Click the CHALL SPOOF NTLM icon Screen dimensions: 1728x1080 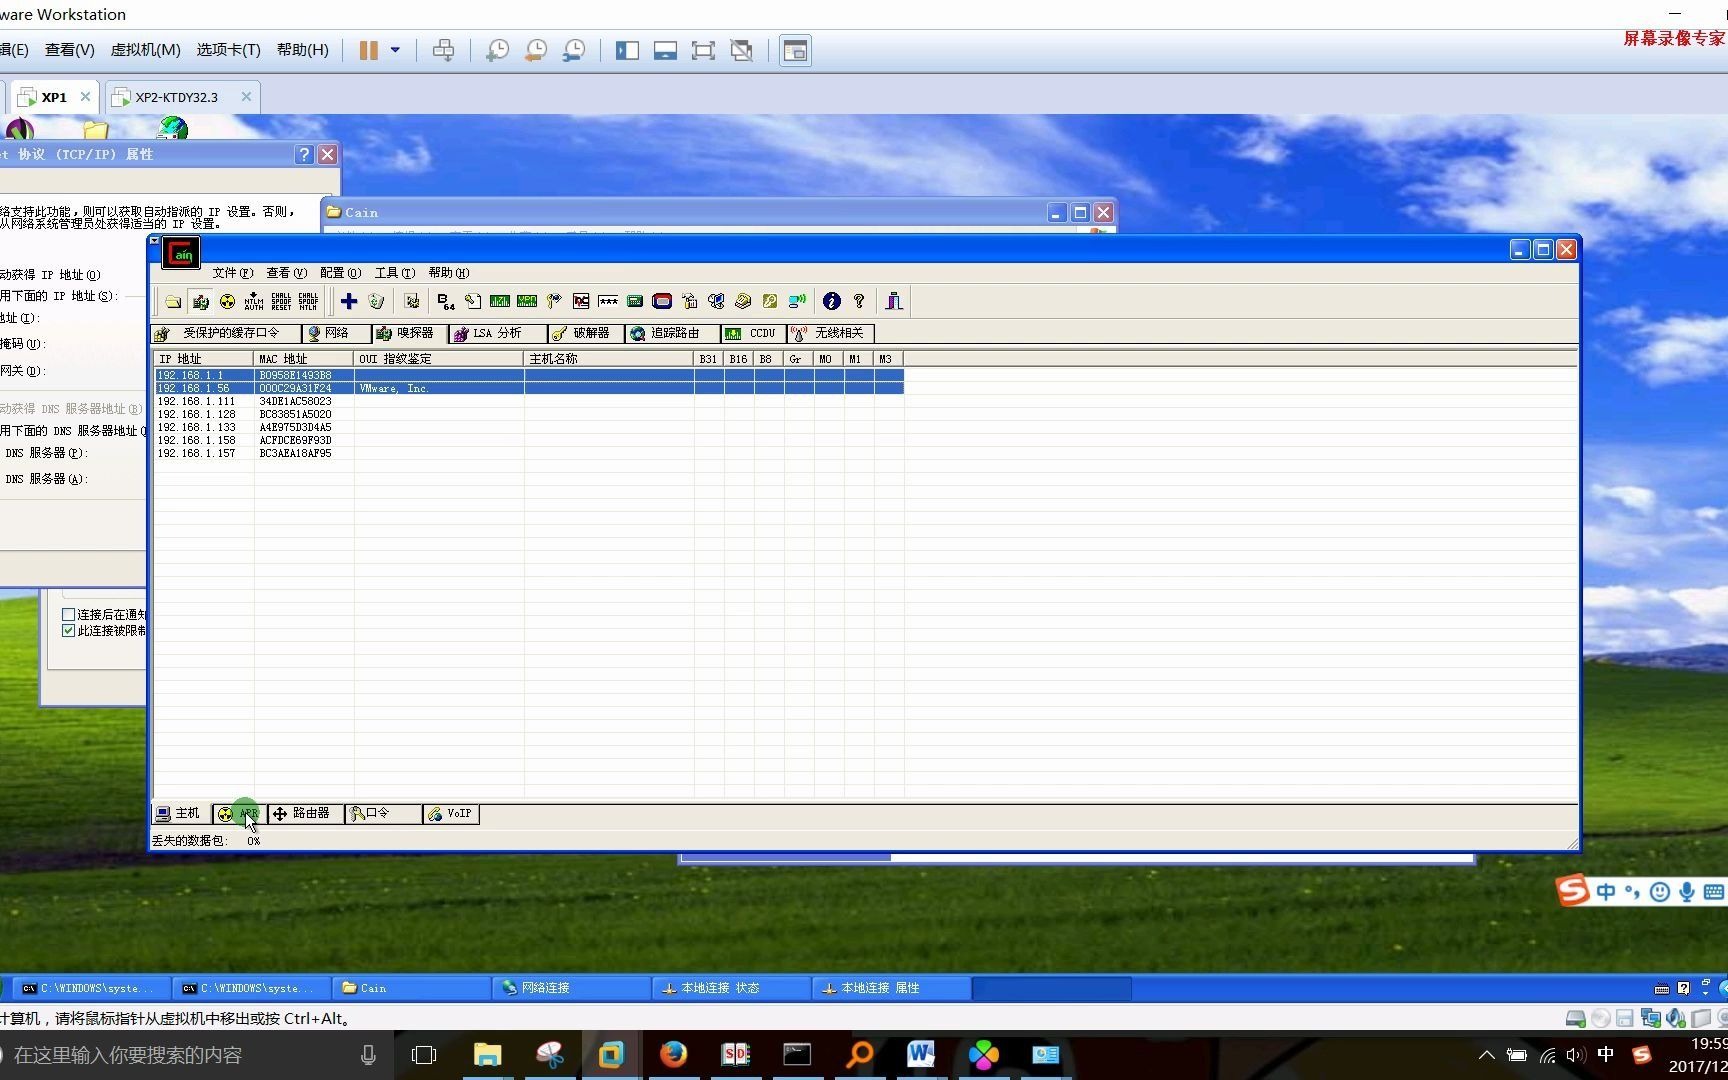[x=308, y=301]
